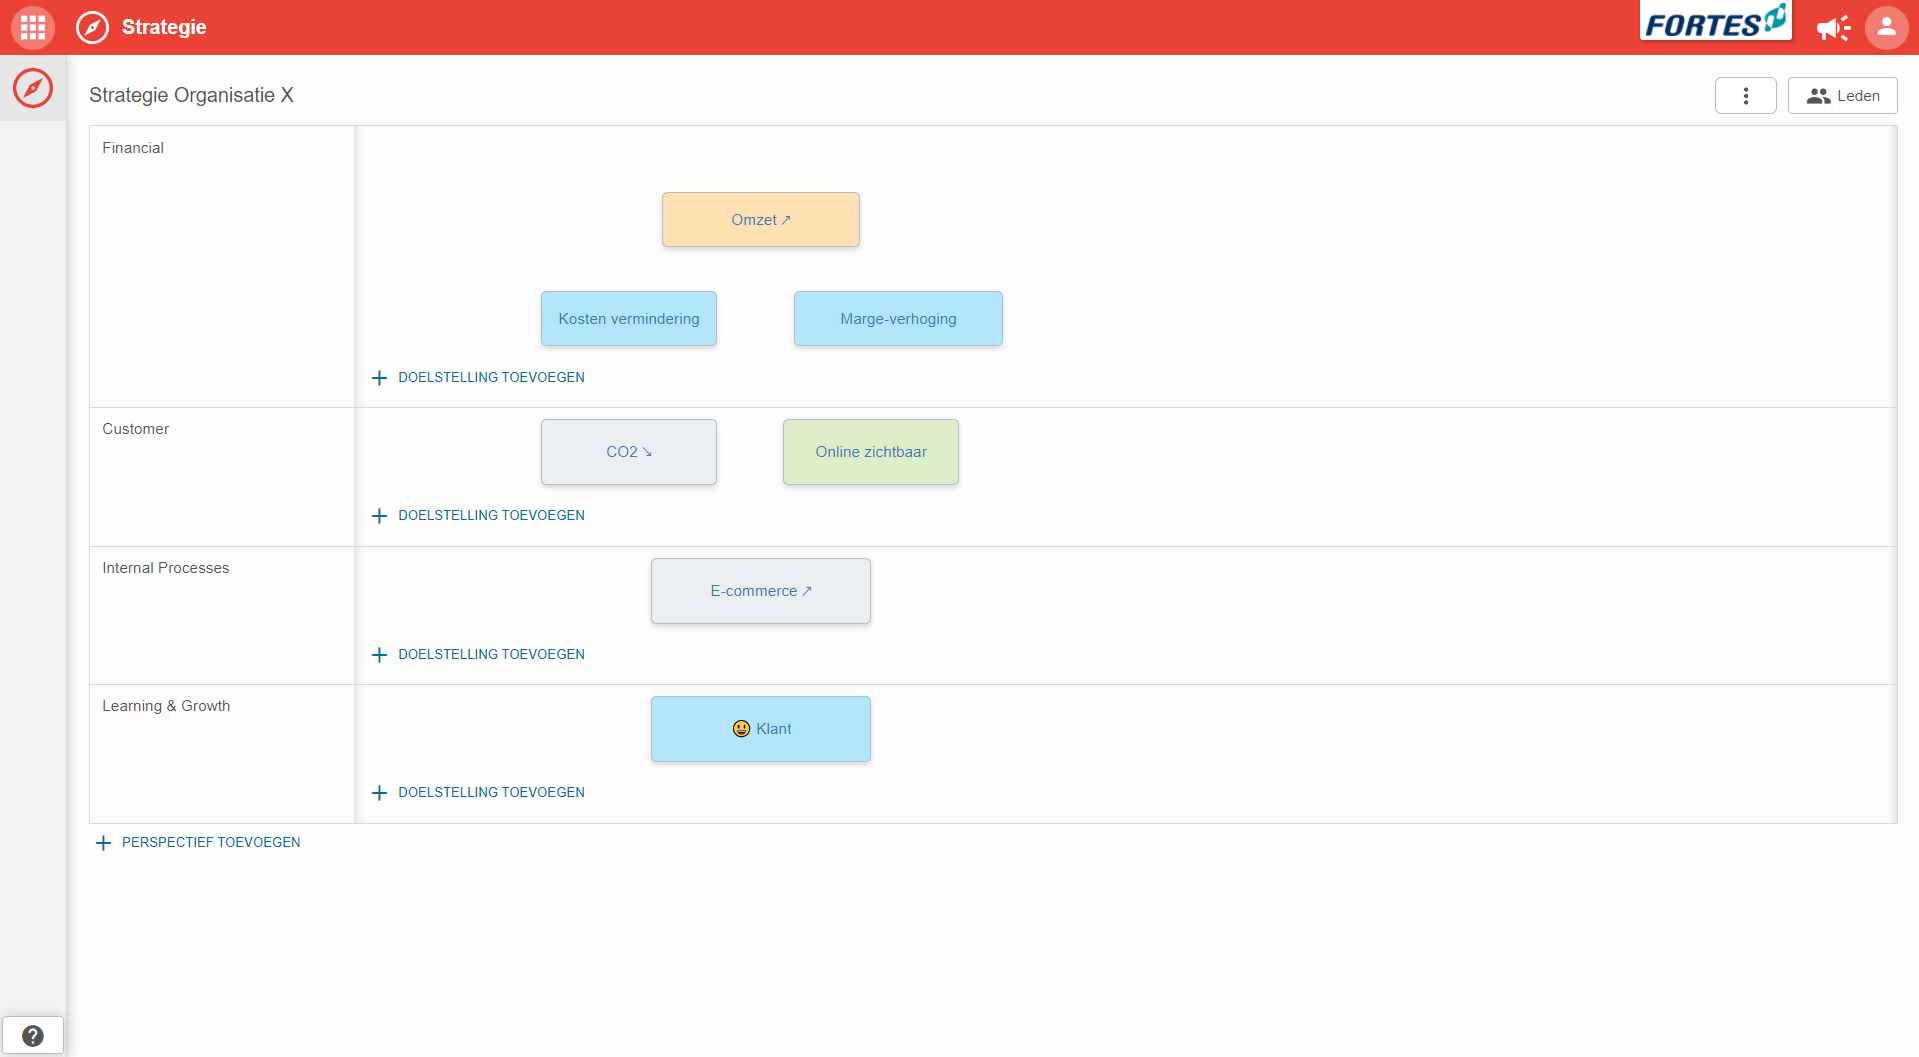This screenshot has height=1057, width=1919.
Task: Open the green Online zichtbaar card
Action: click(870, 452)
